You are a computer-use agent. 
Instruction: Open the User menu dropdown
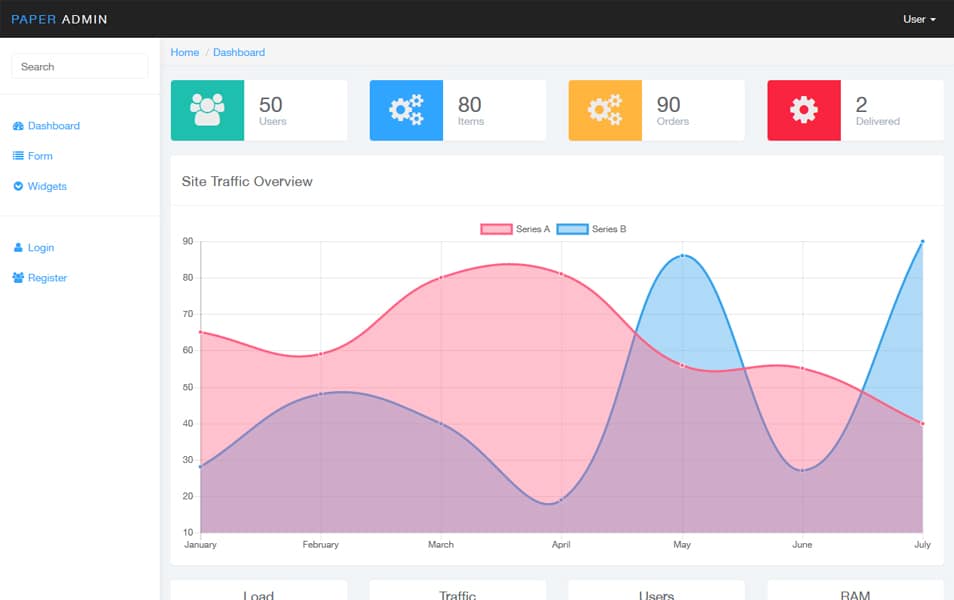(916, 18)
